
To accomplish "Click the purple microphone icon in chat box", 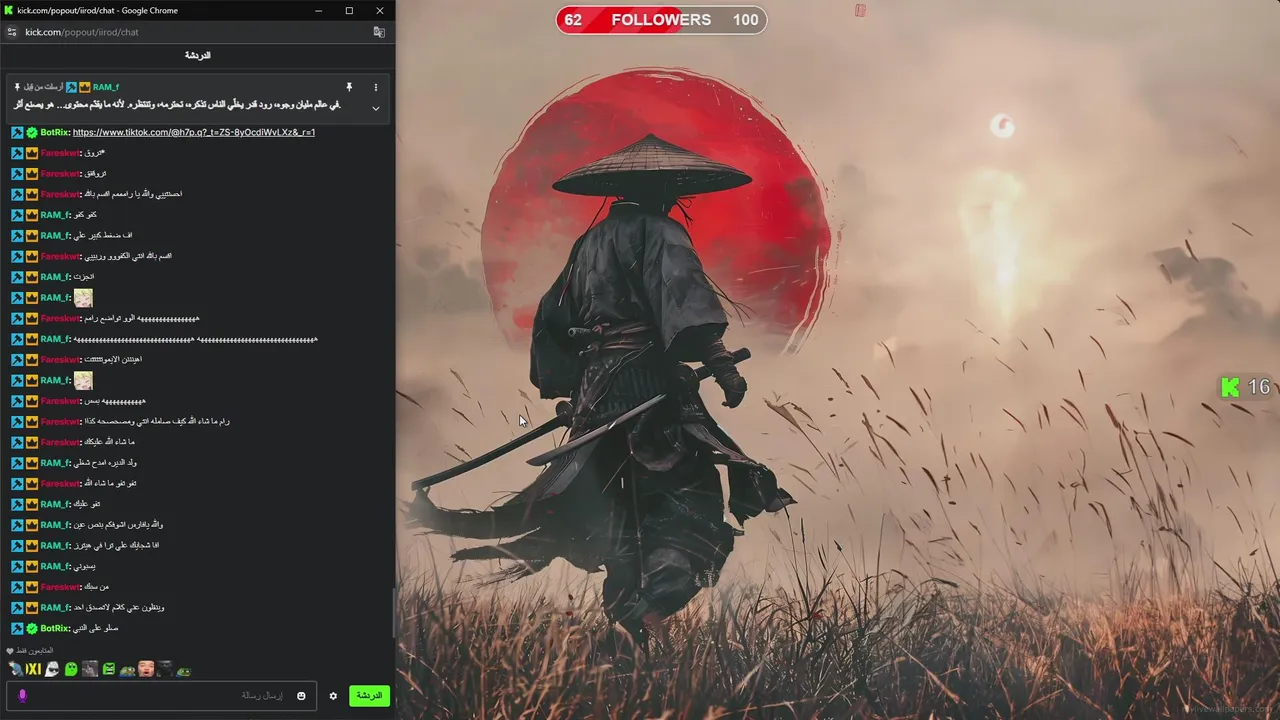I will pyautogui.click(x=22, y=695).
